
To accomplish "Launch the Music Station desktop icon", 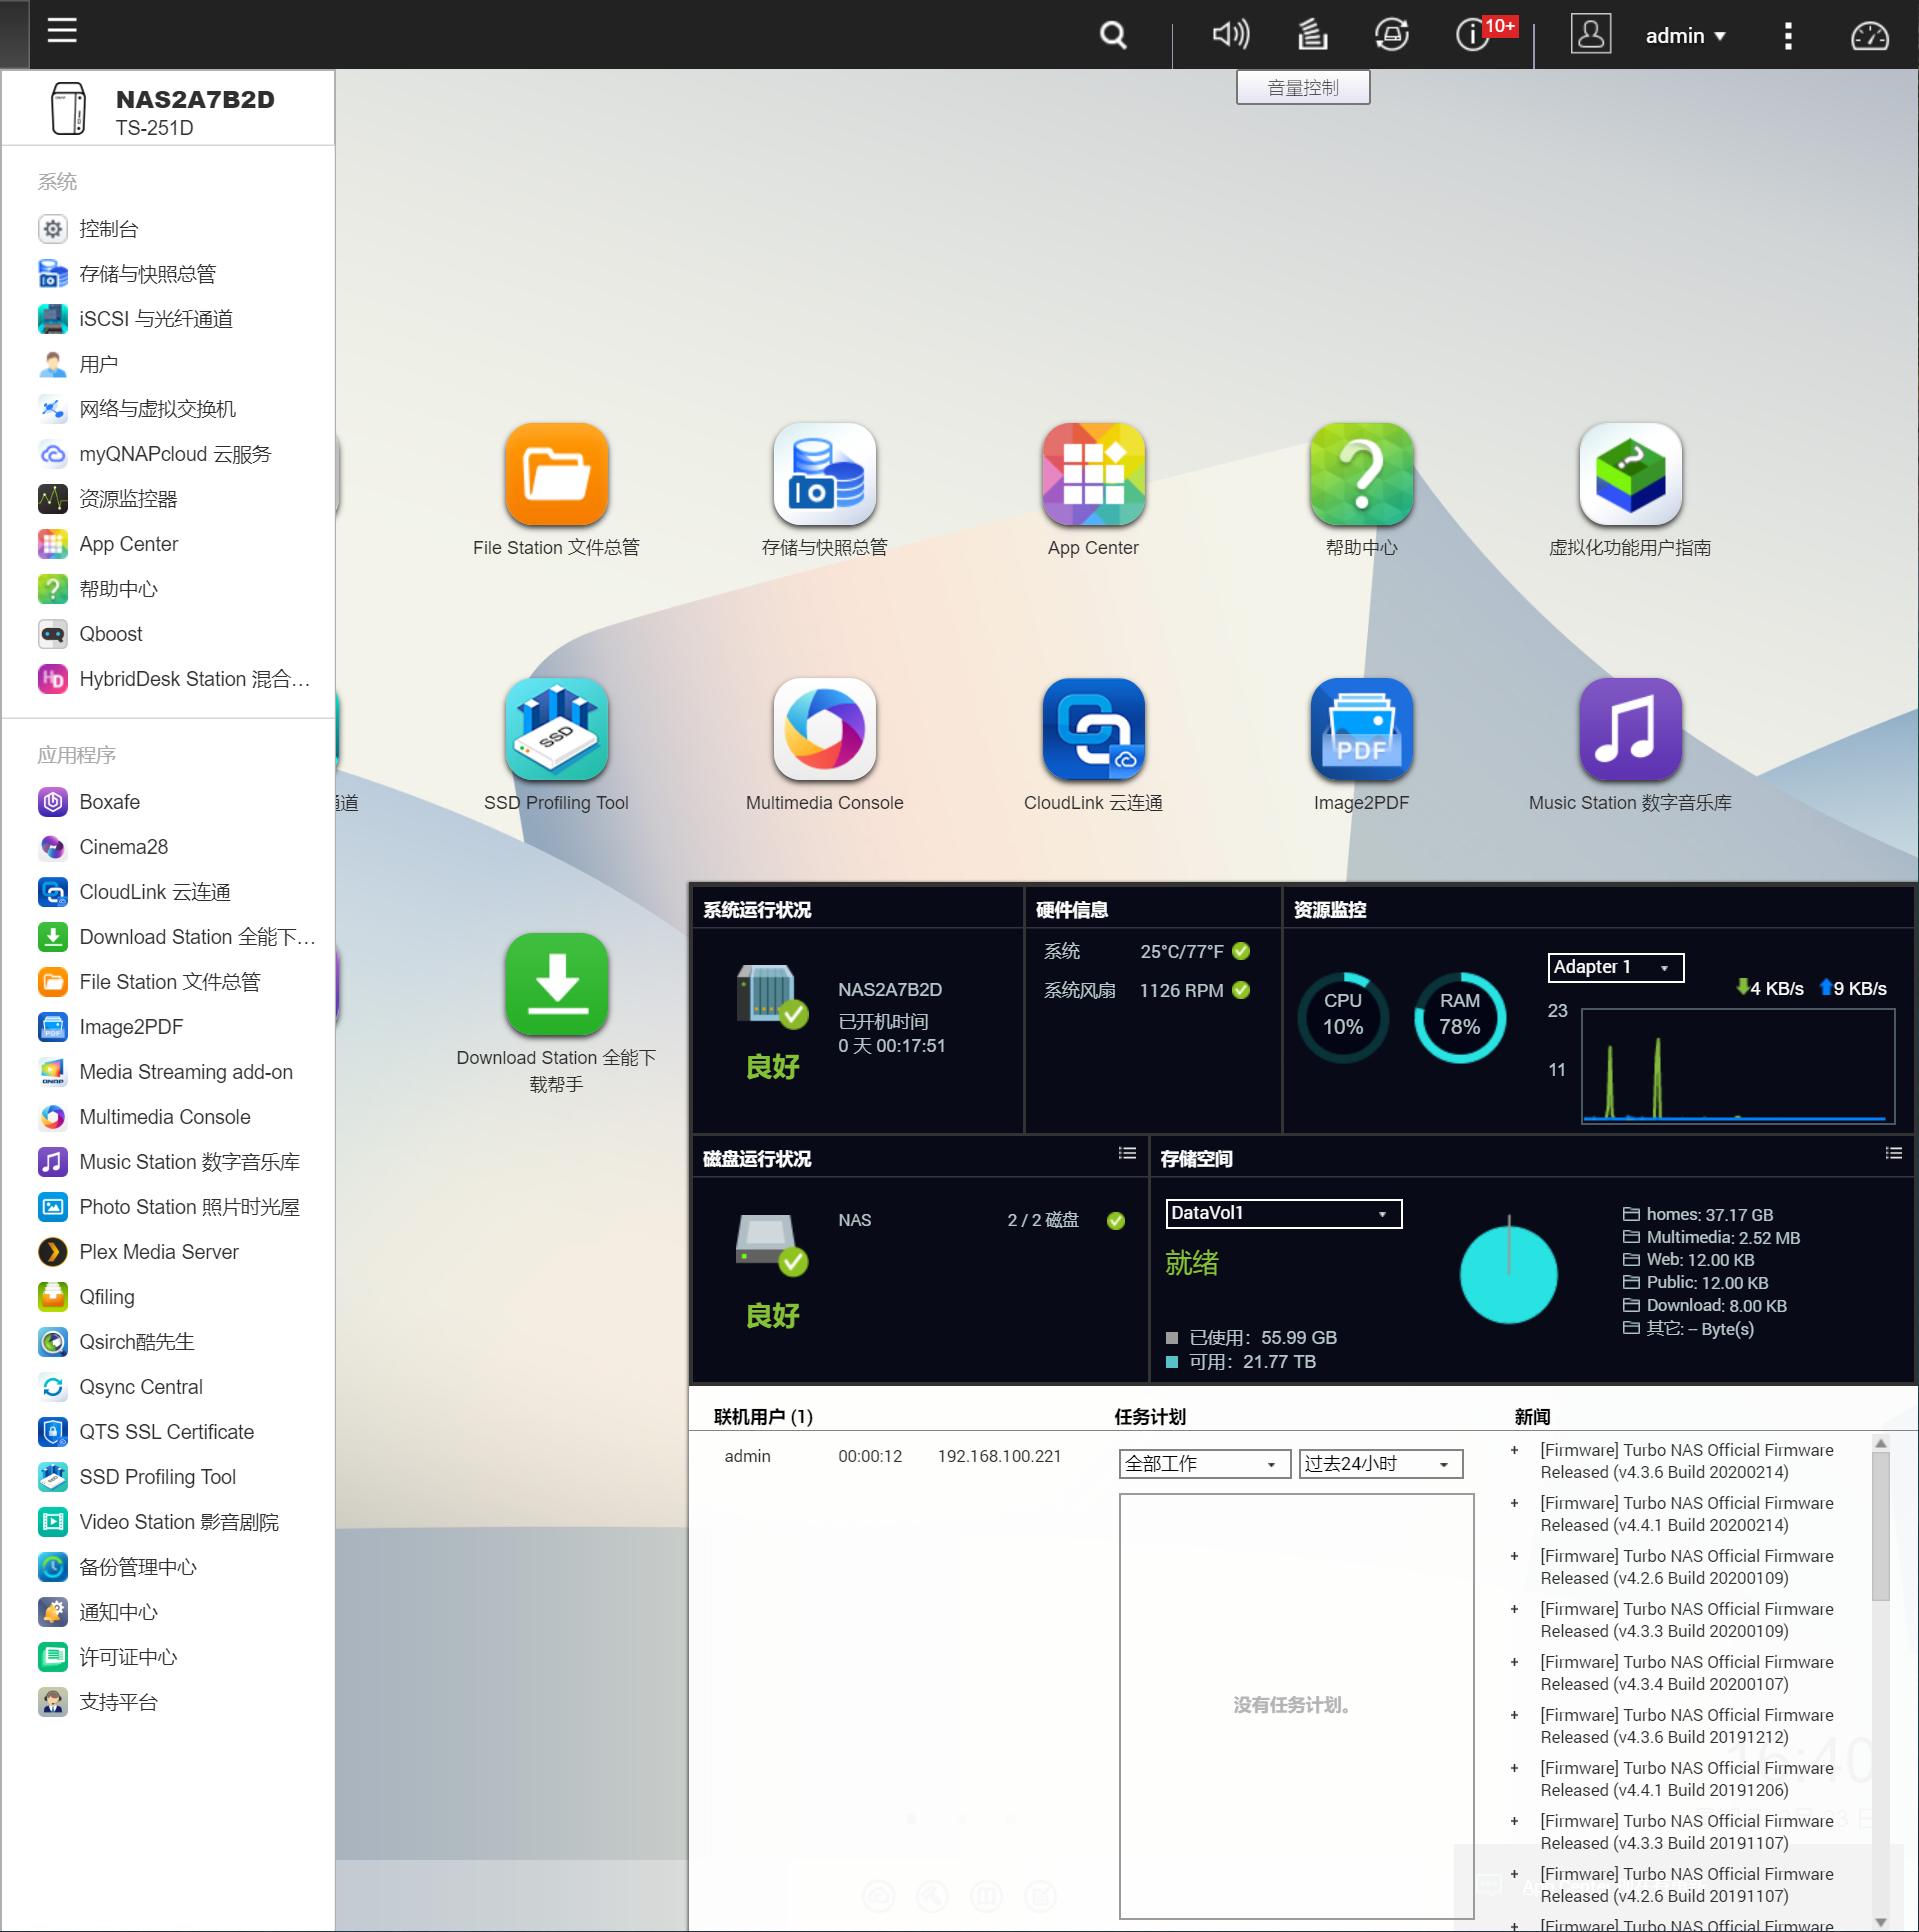I will click(x=1629, y=730).
